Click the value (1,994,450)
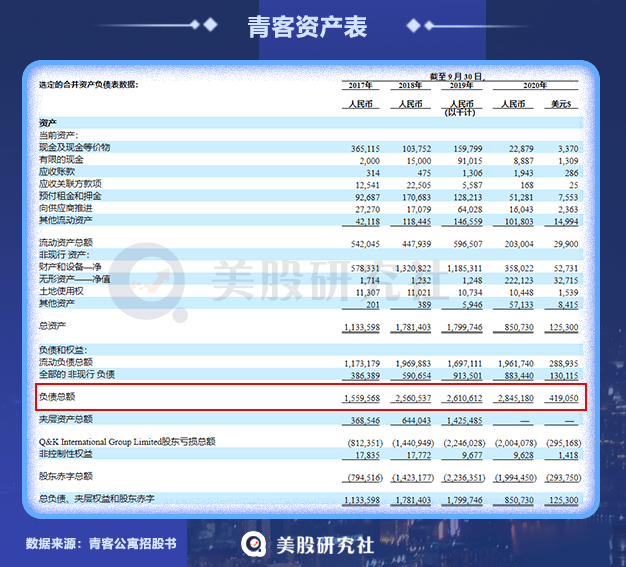 click(x=516, y=478)
